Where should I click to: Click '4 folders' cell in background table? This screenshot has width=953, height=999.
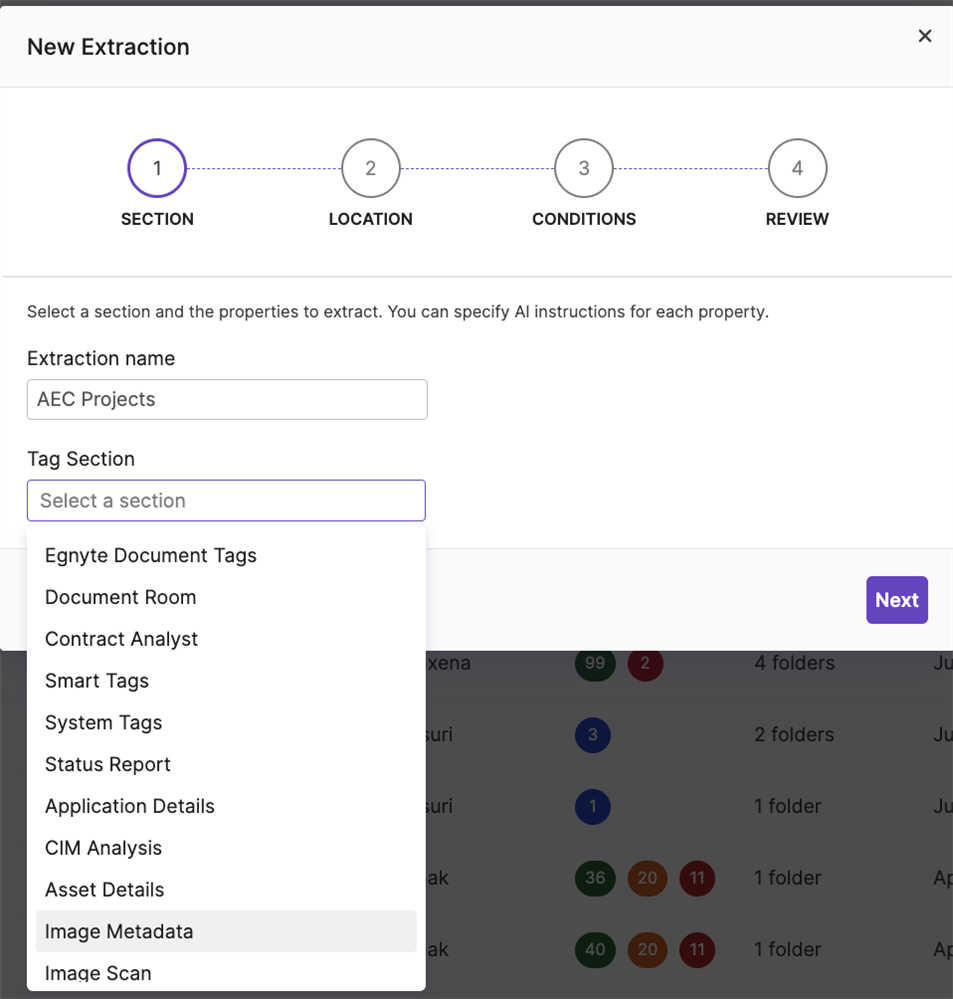pos(794,663)
